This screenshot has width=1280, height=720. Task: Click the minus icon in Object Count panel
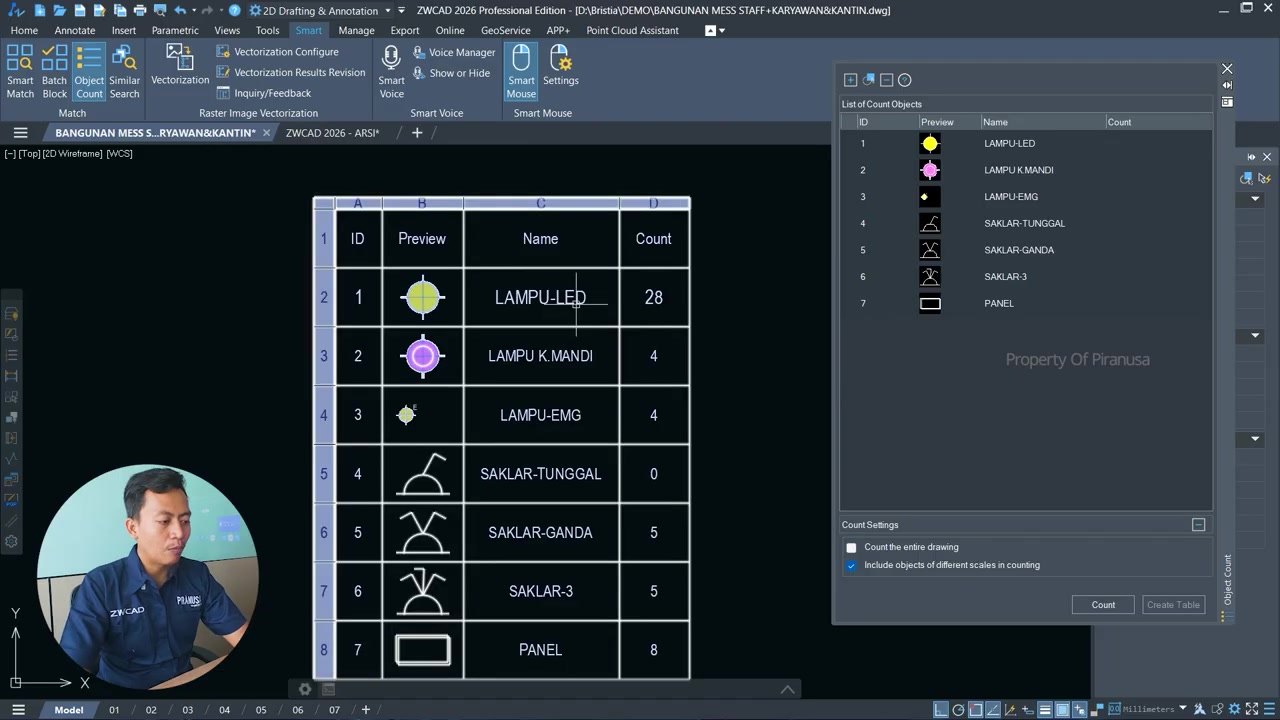tap(886, 80)
